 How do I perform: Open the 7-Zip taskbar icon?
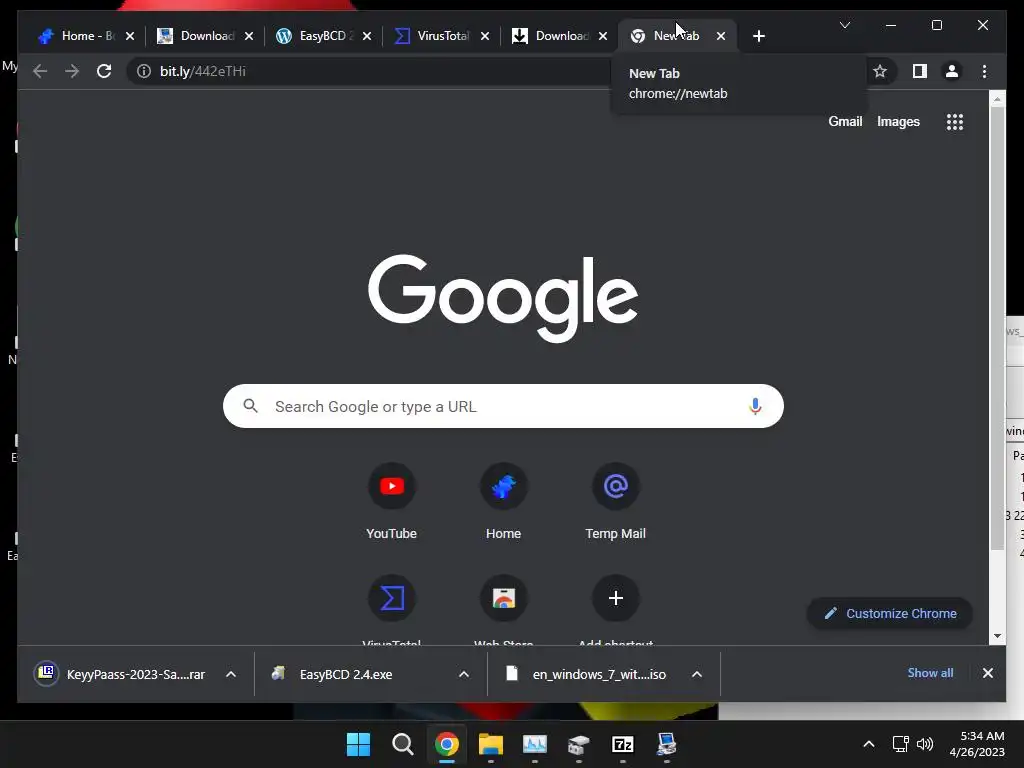click(x=622, y=744)
